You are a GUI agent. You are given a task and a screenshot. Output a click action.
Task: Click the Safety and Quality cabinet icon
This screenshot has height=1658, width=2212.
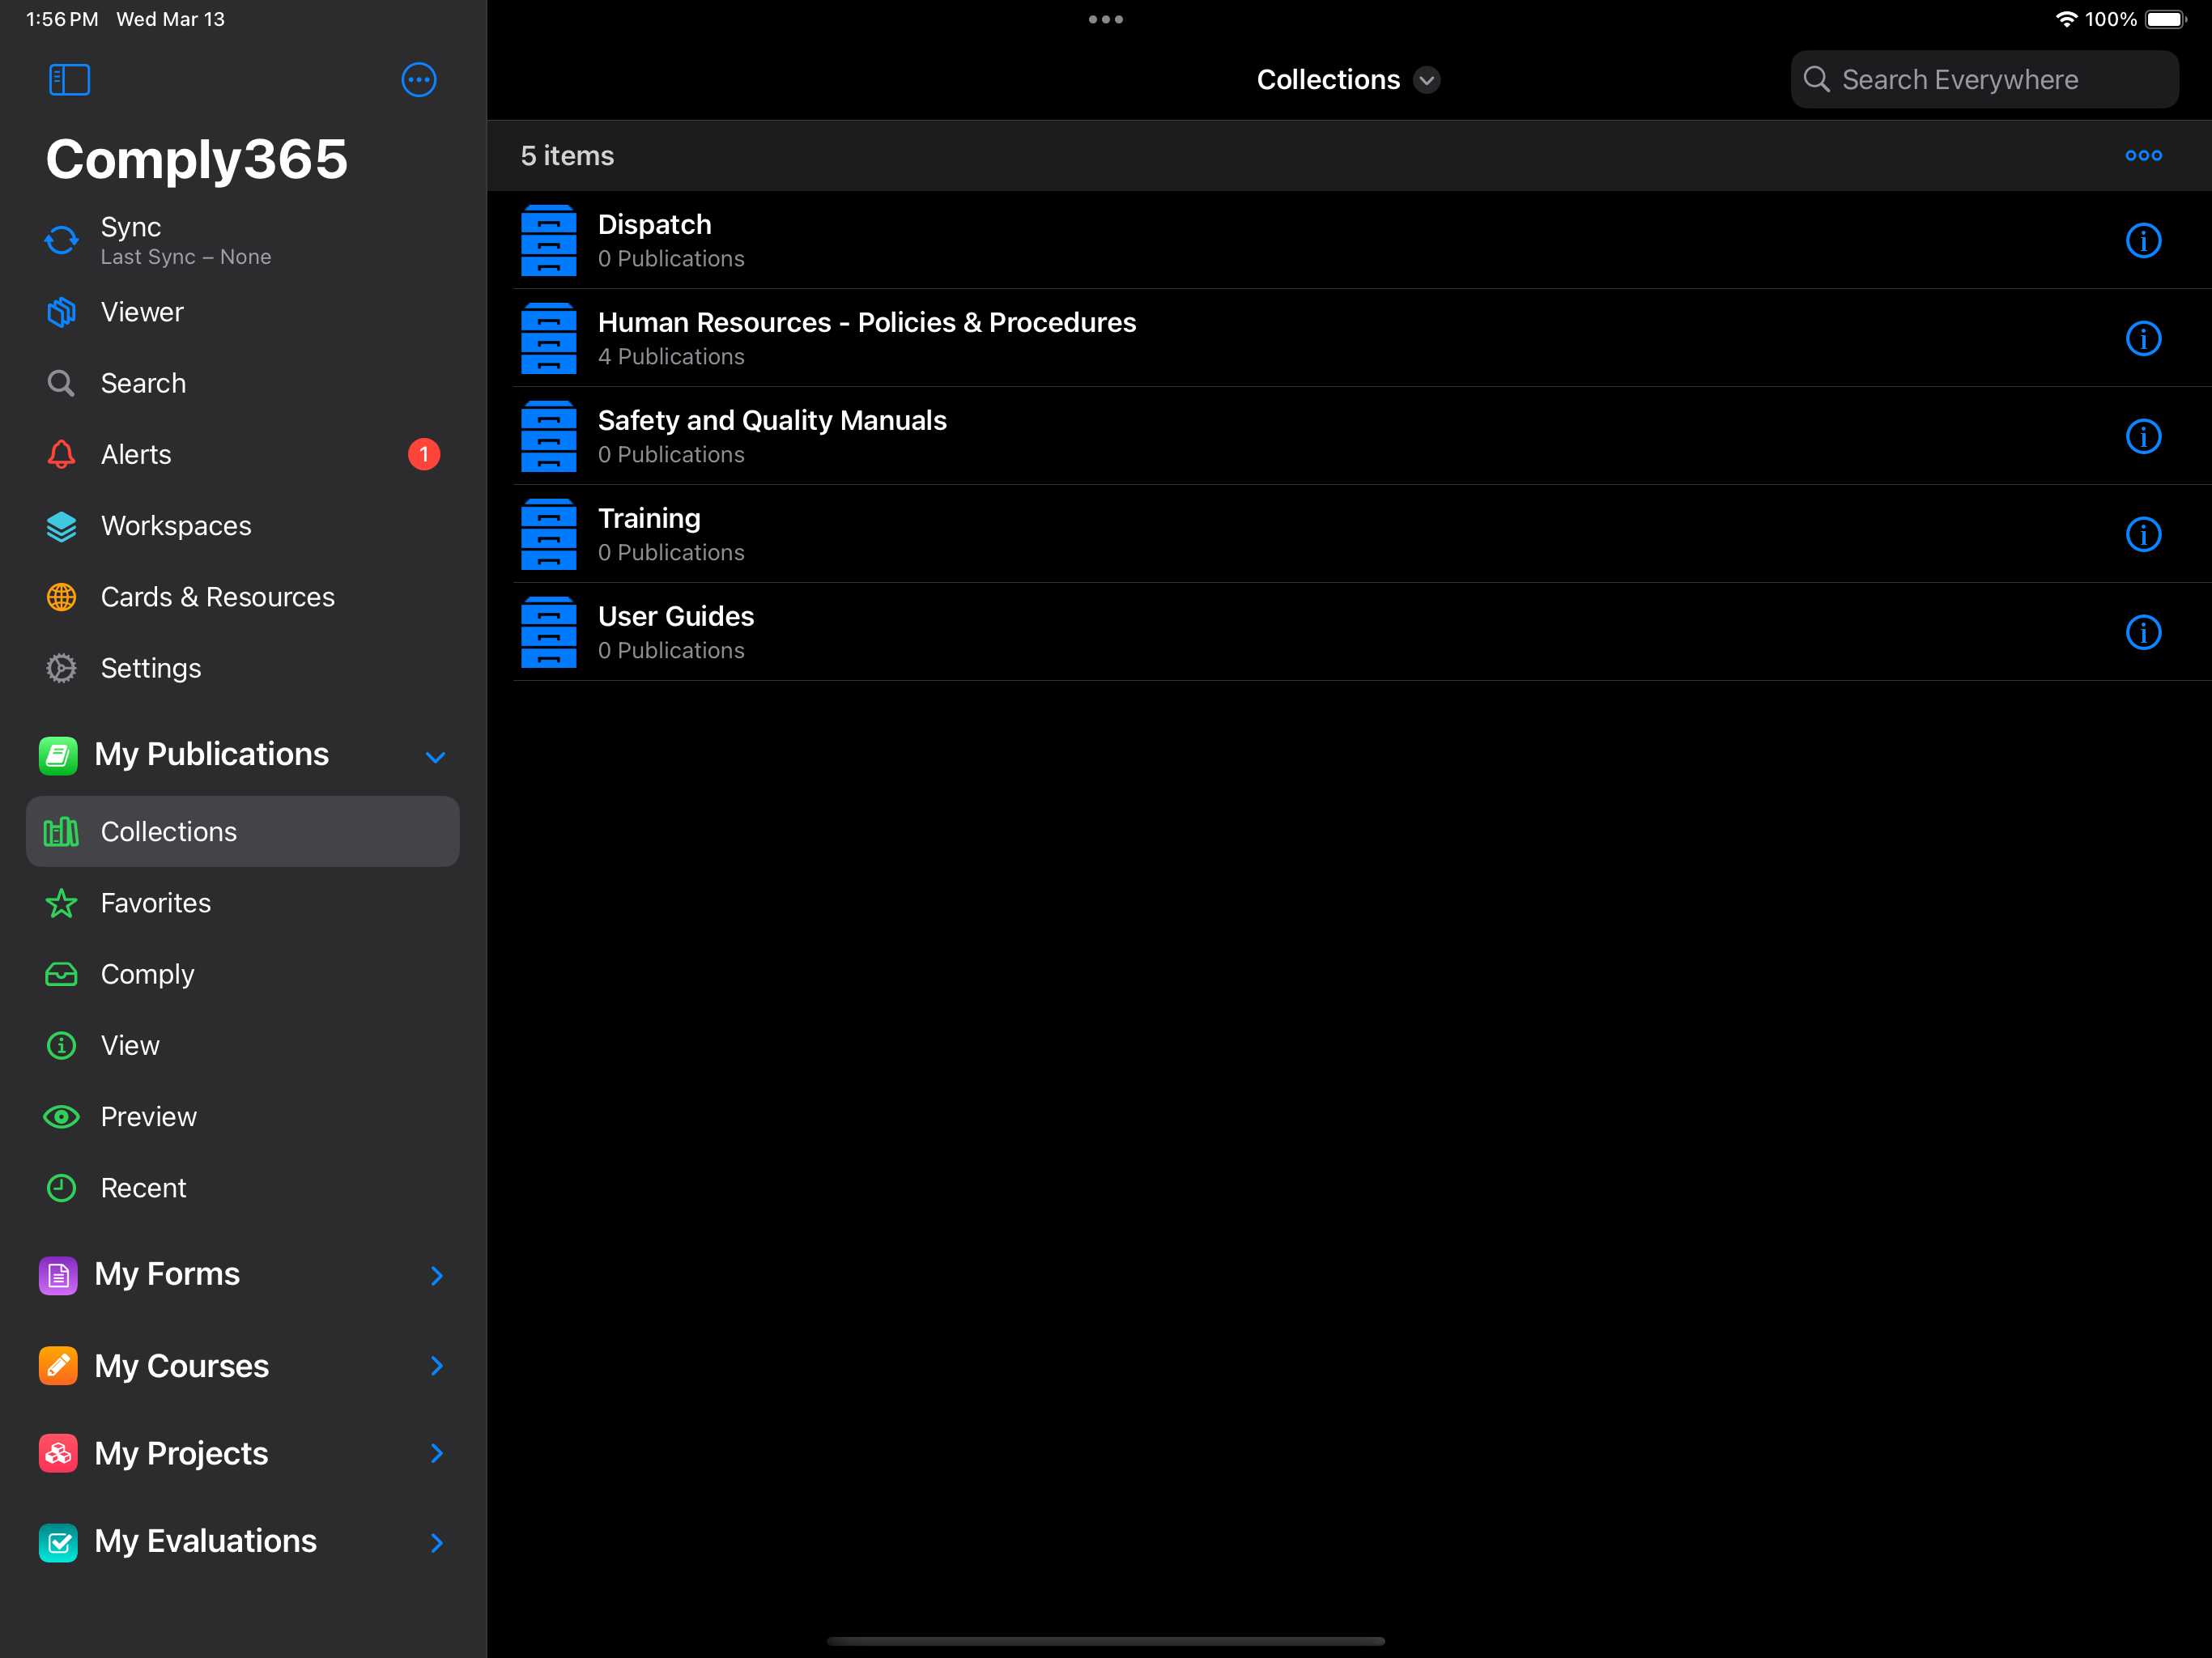click(x=548, y=436)
